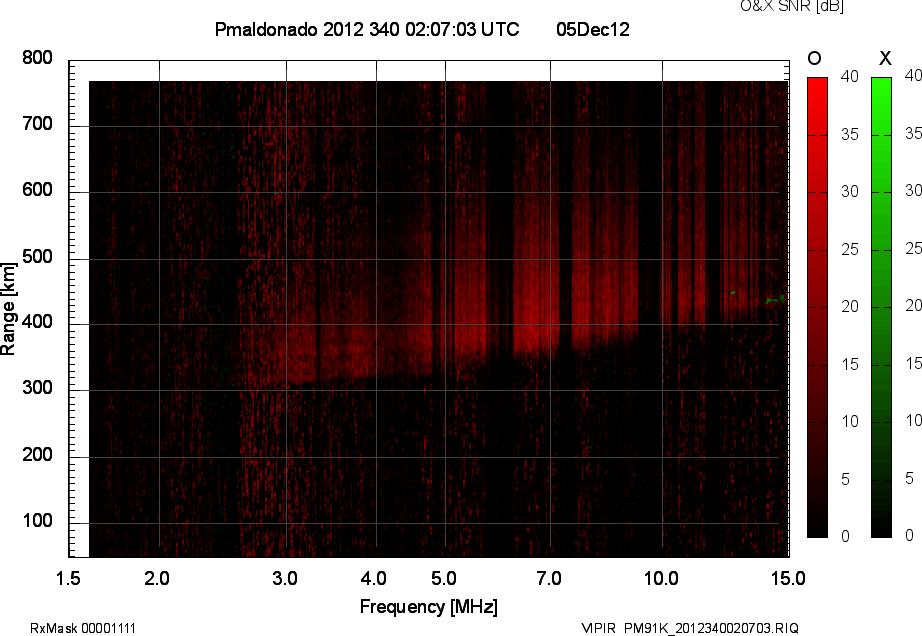
Task: Click the 700 km range tick label
Action: [x=37, y=124]
